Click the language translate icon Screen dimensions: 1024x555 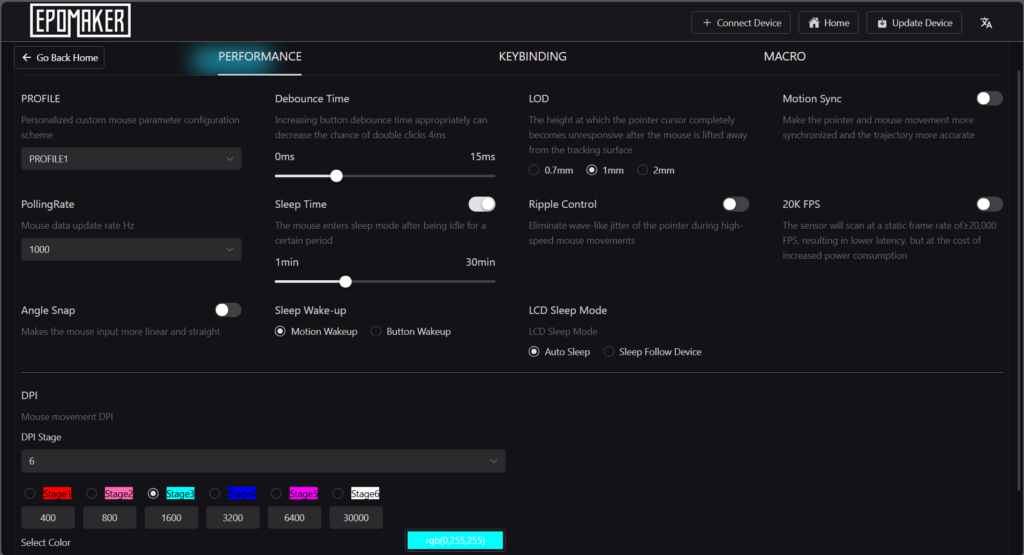(x=986, y=23)
